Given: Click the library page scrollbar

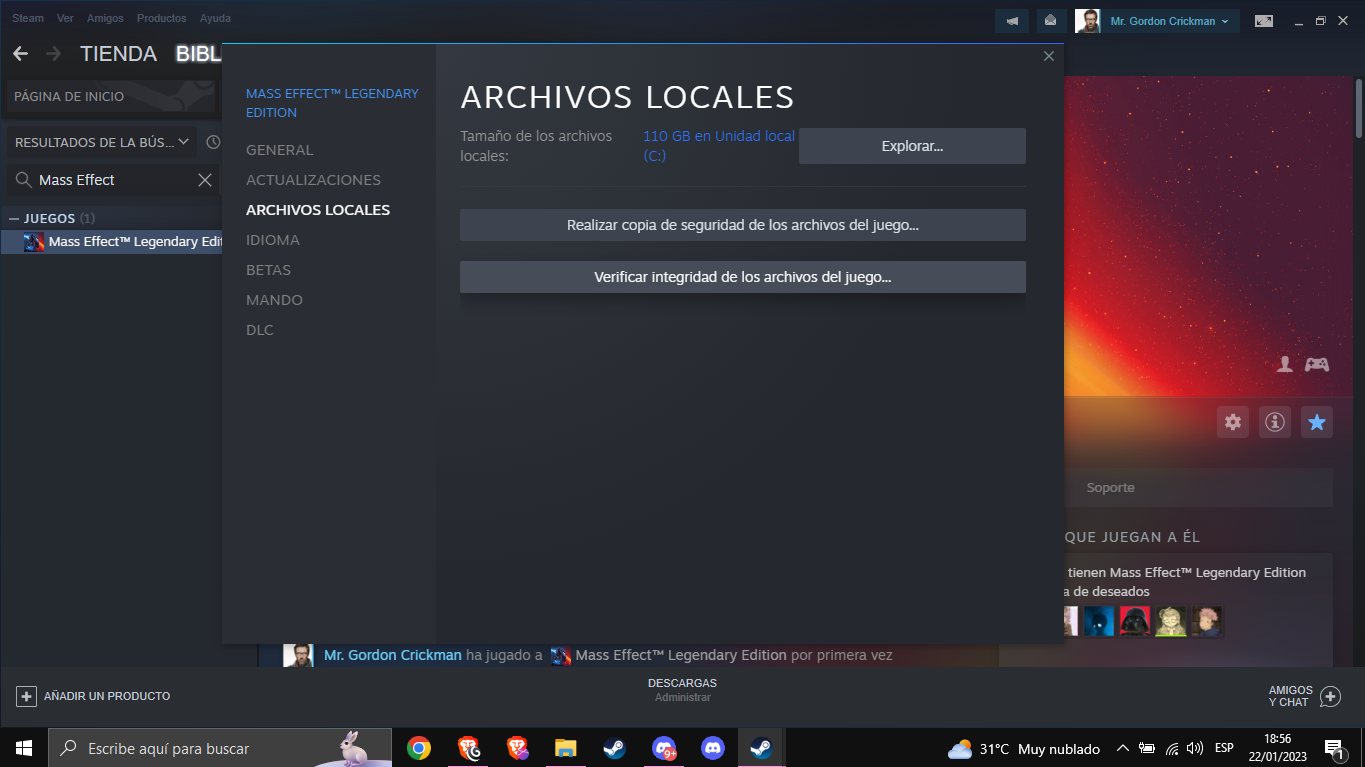Looking at the screenshot, I should coord(1358,107).
